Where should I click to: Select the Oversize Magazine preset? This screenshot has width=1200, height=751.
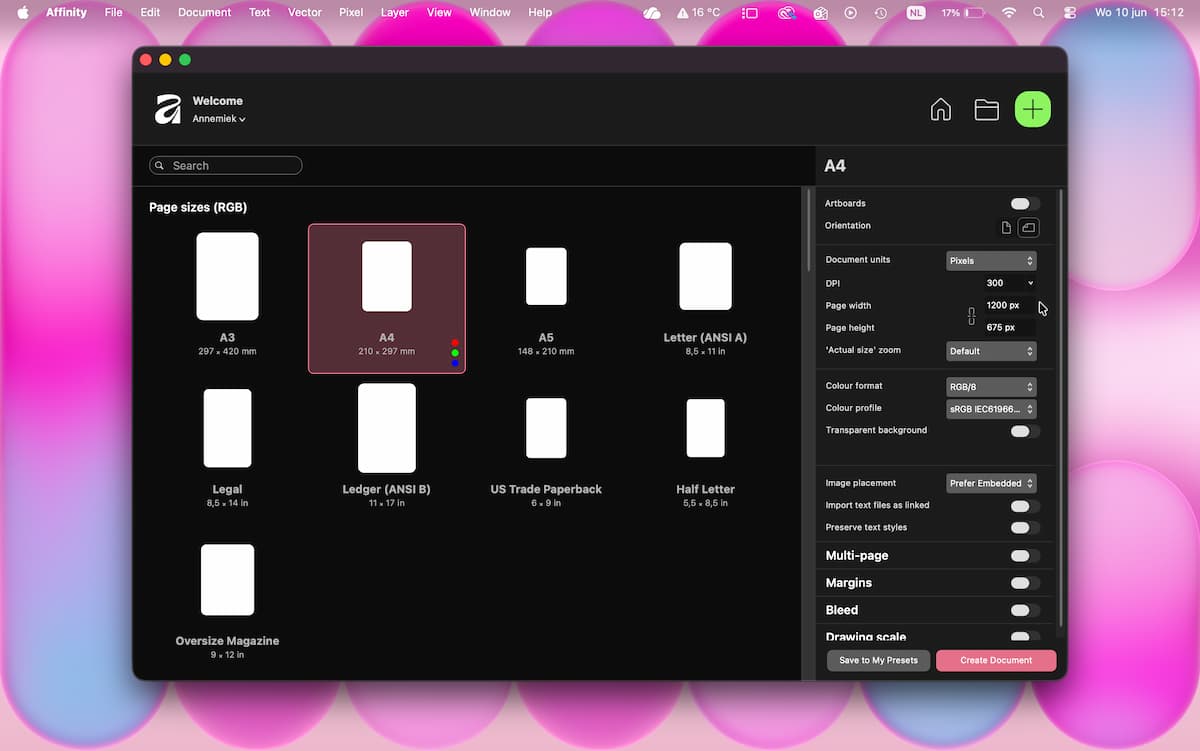(x=227, y=600)
